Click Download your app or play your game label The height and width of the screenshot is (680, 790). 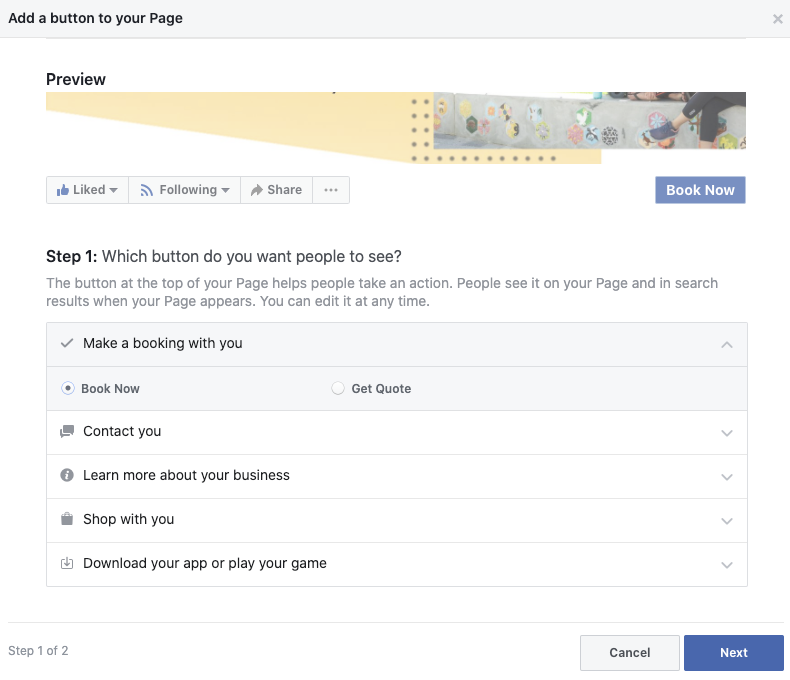pos(205,563)
